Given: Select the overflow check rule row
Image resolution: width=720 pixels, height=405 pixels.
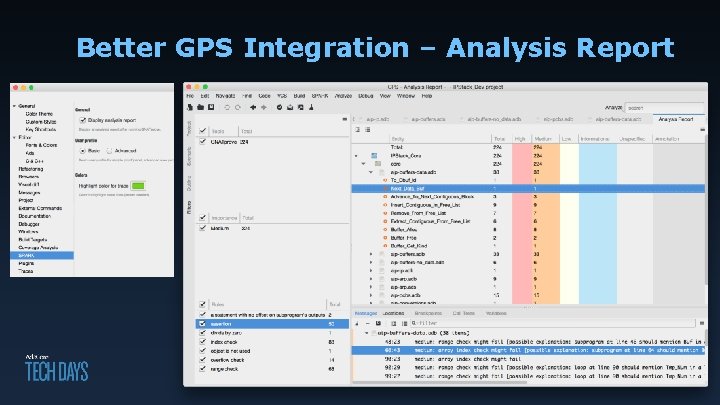Looking at the screenshot, I should (272, 360).
